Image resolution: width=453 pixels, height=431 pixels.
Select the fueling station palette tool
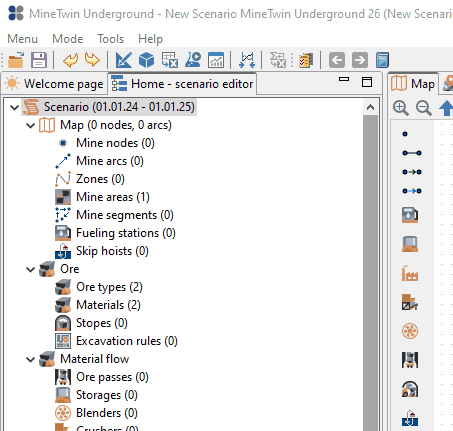410,215
